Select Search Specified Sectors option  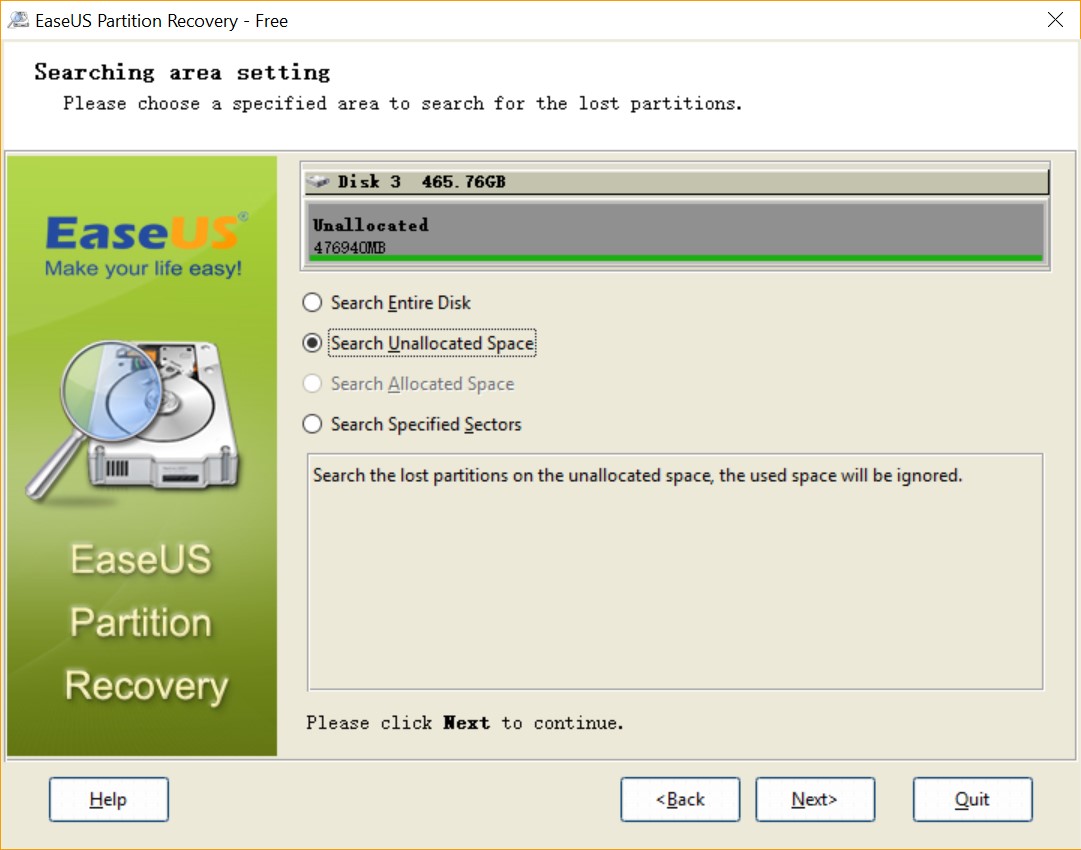(313, 424)
